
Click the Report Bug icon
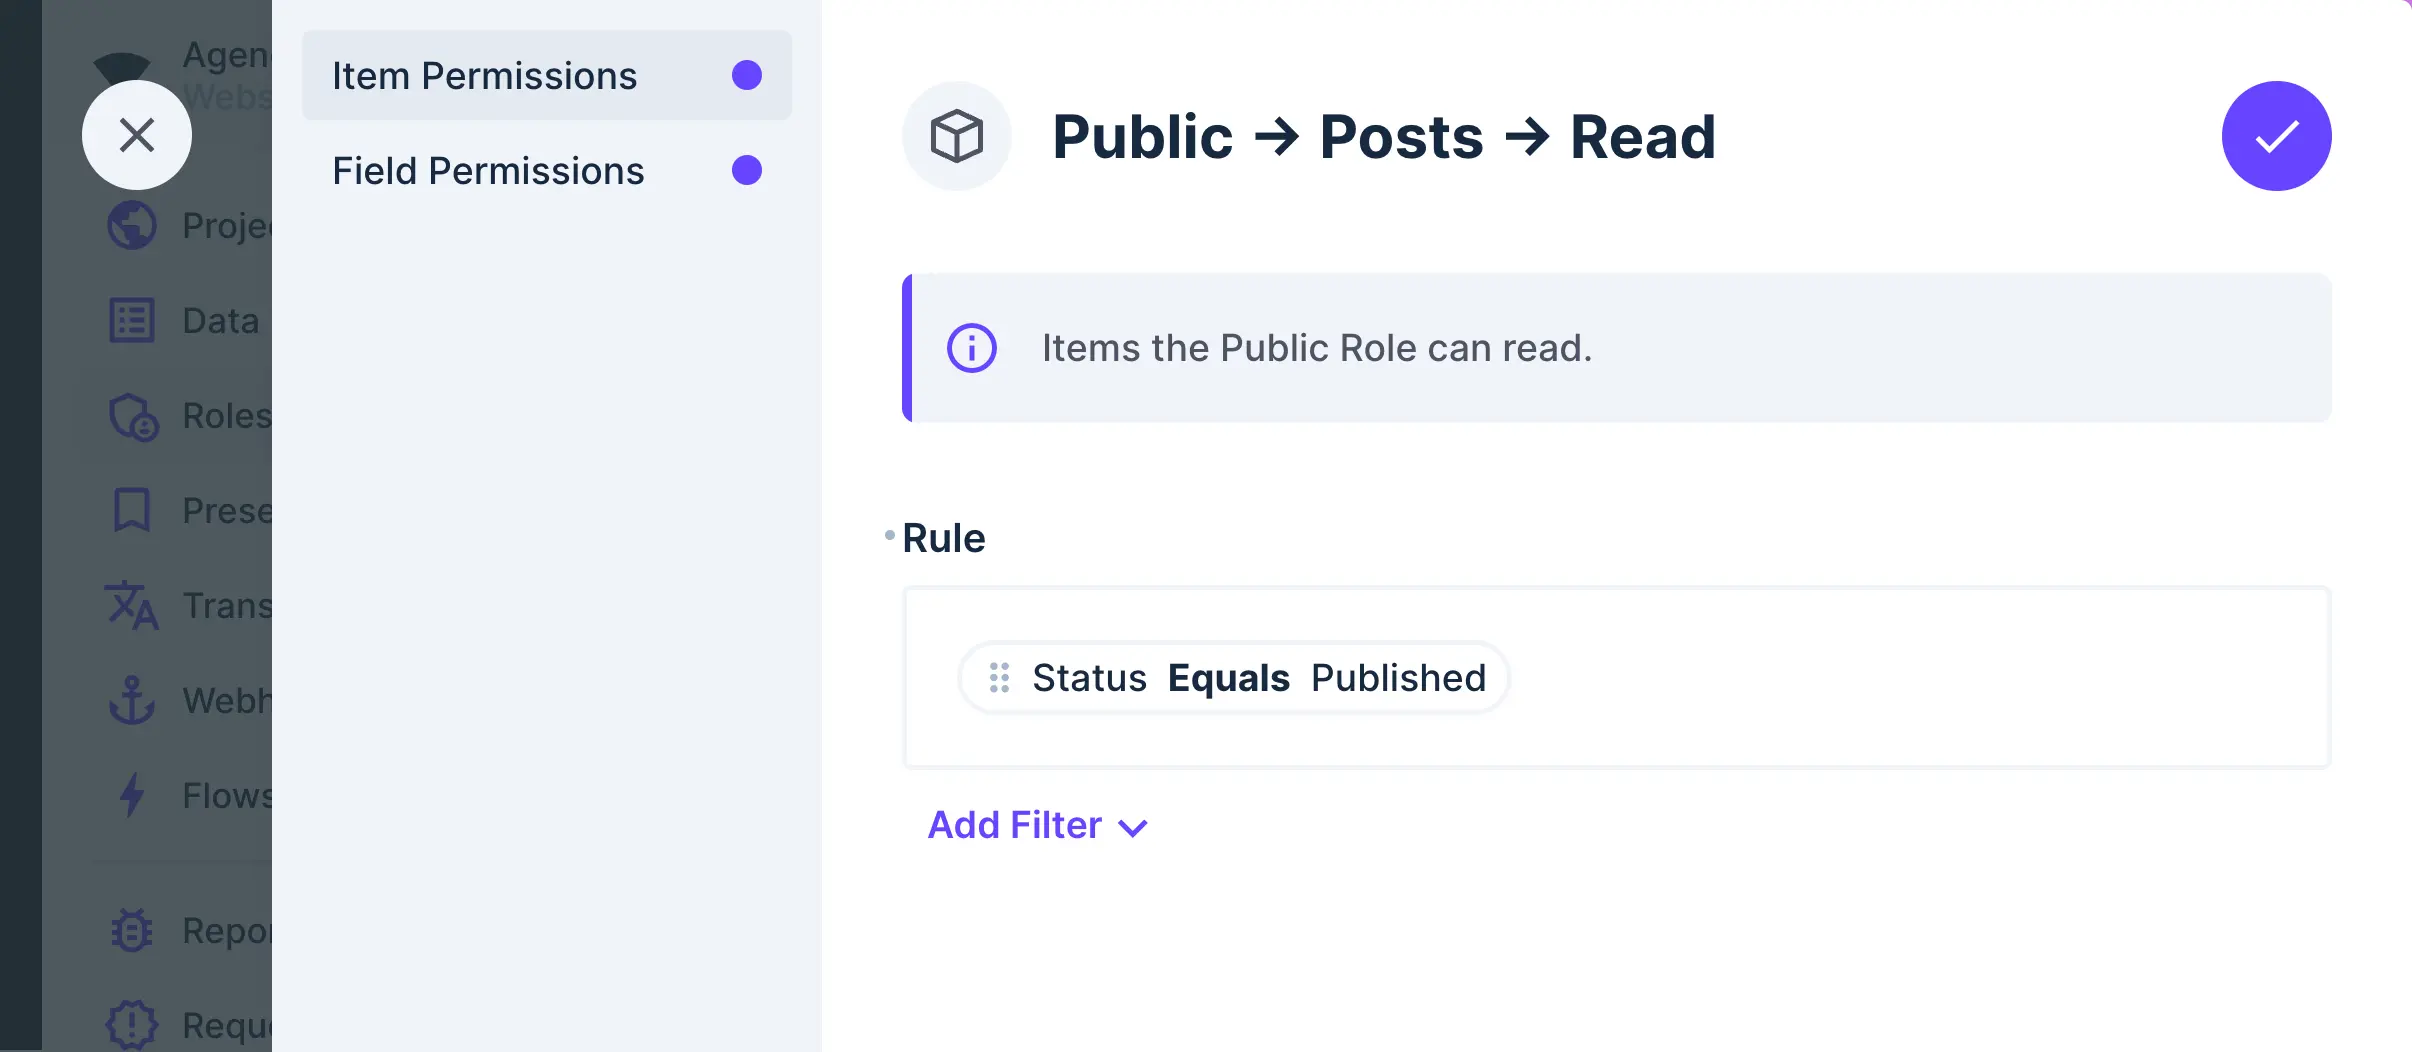(131, 930)
